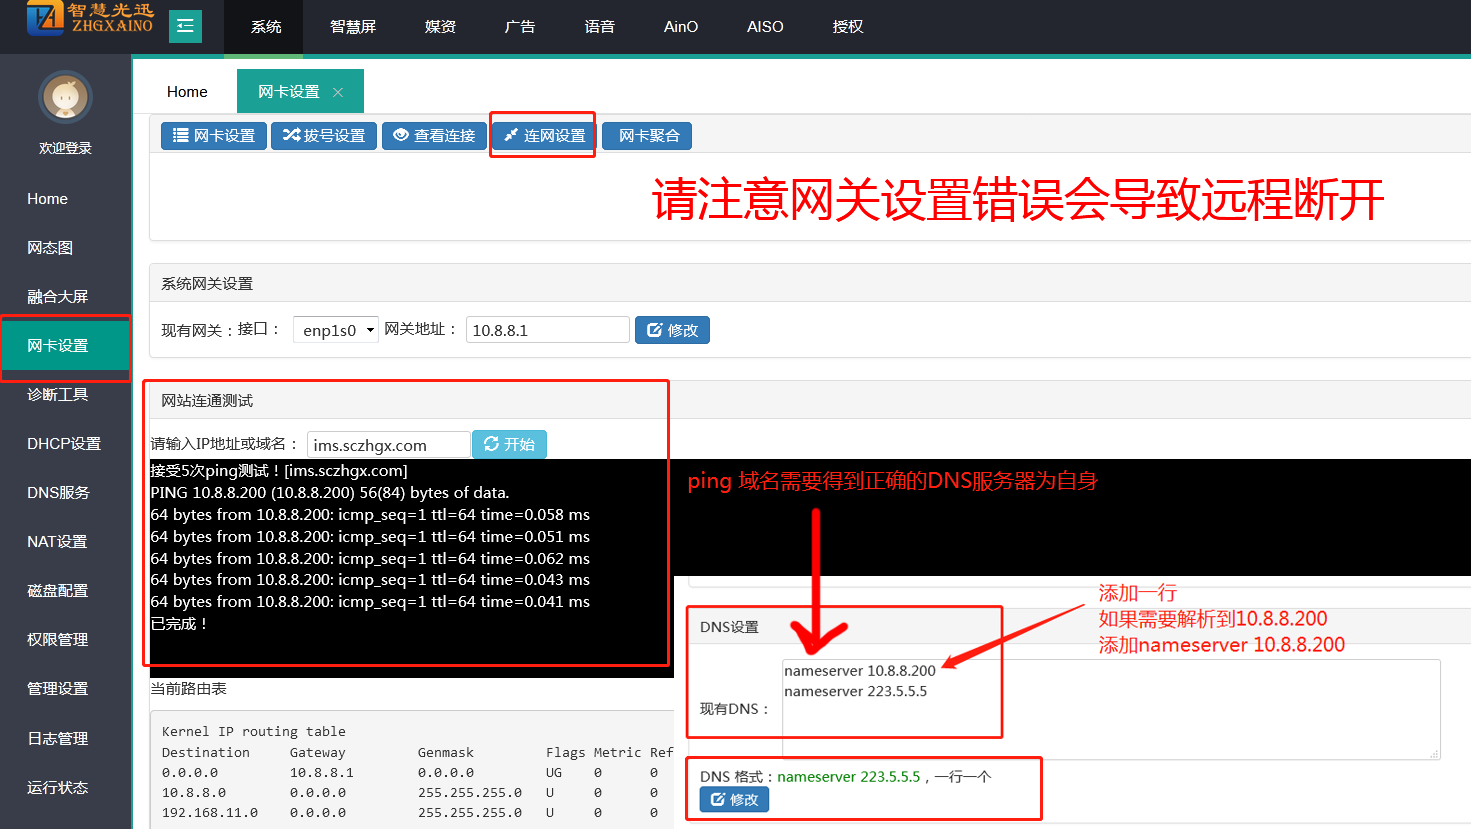Click the user avatar picture
This screenshot has width=1471, height=829.
65,97
